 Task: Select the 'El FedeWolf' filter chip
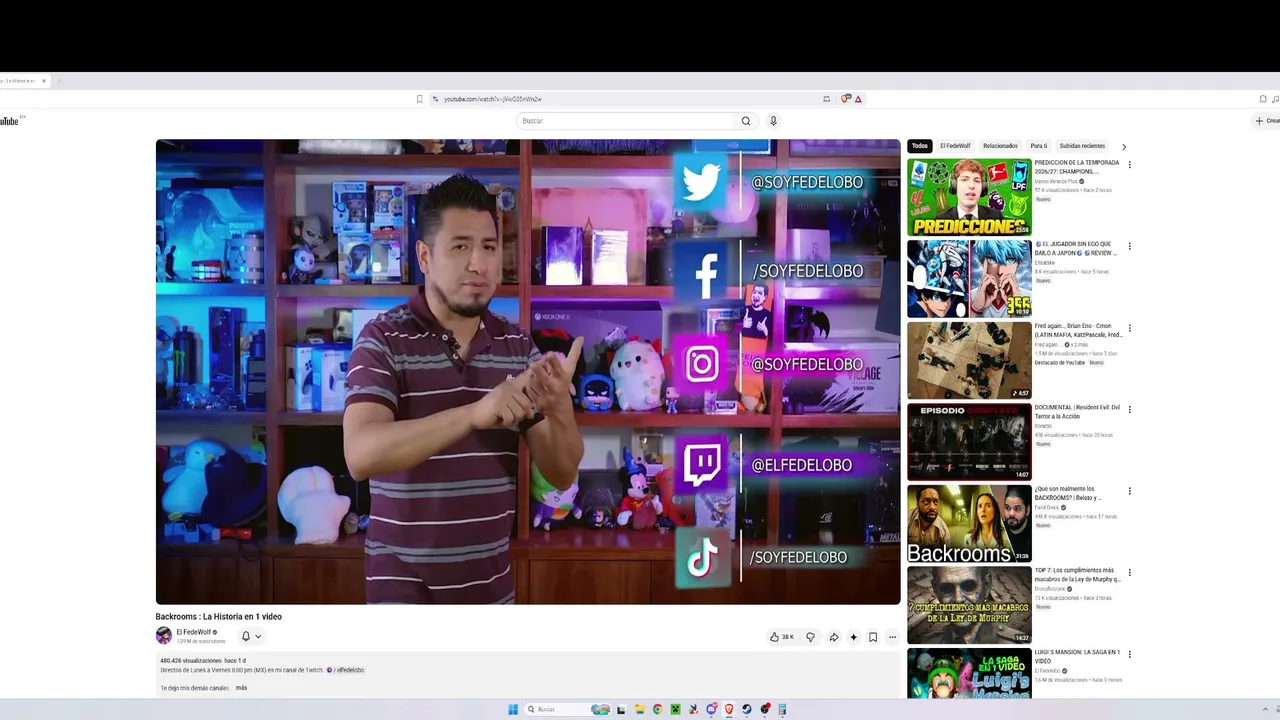tap(955, 146)
